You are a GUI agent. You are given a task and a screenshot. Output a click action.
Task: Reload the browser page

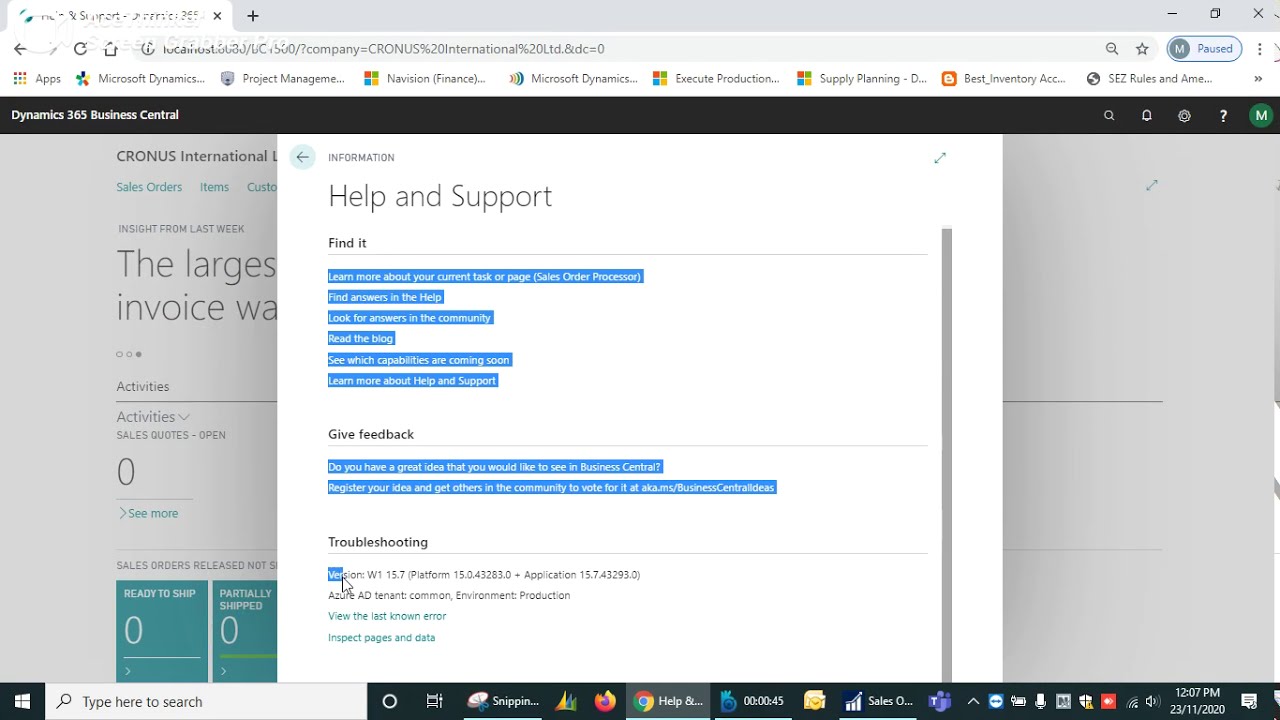(80, 48)
